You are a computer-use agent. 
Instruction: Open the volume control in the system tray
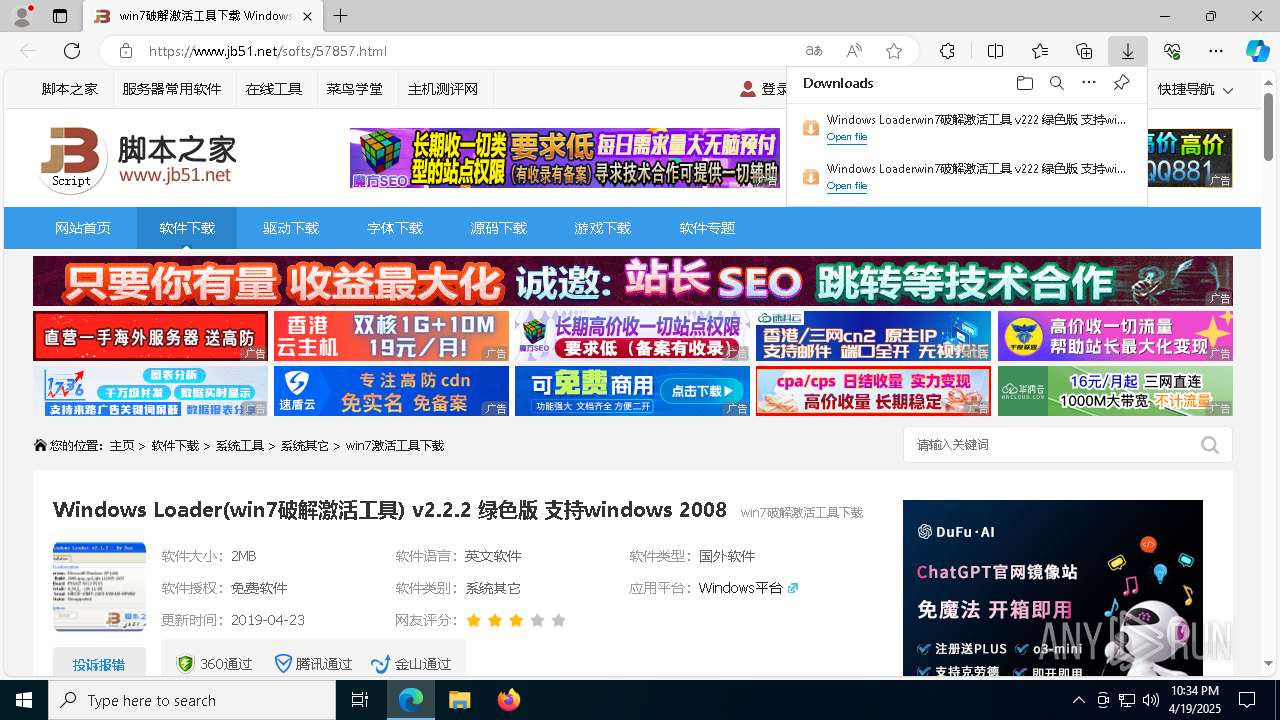(x=1150, y=700)
